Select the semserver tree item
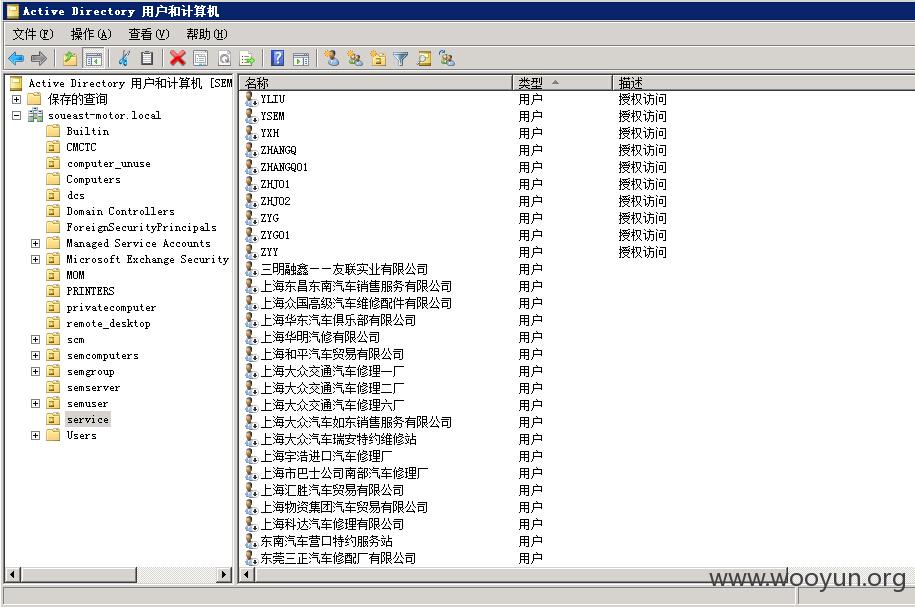This screenshot has height=607, width=915. click(x=93, y=388)
